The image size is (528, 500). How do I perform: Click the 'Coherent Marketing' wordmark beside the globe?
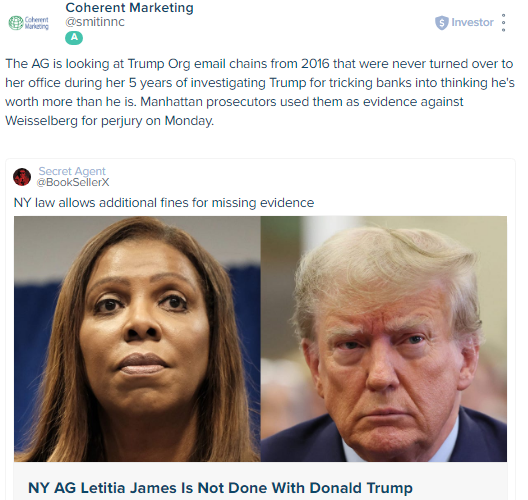[x=37, y=23]
